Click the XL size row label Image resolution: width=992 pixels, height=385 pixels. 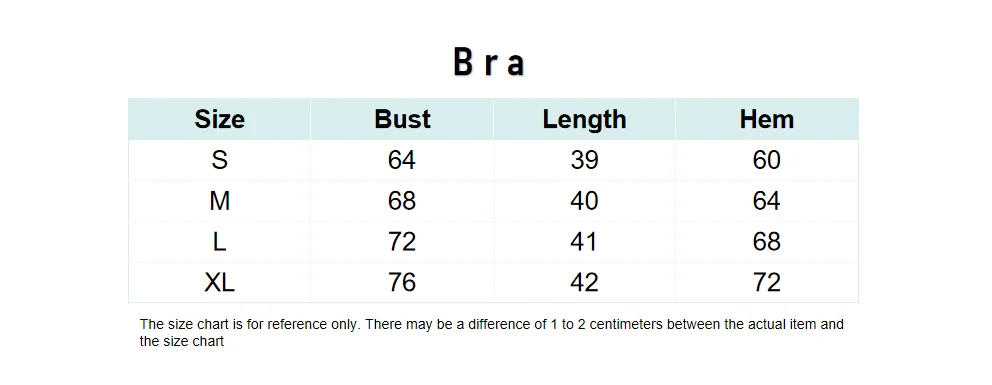220,283
